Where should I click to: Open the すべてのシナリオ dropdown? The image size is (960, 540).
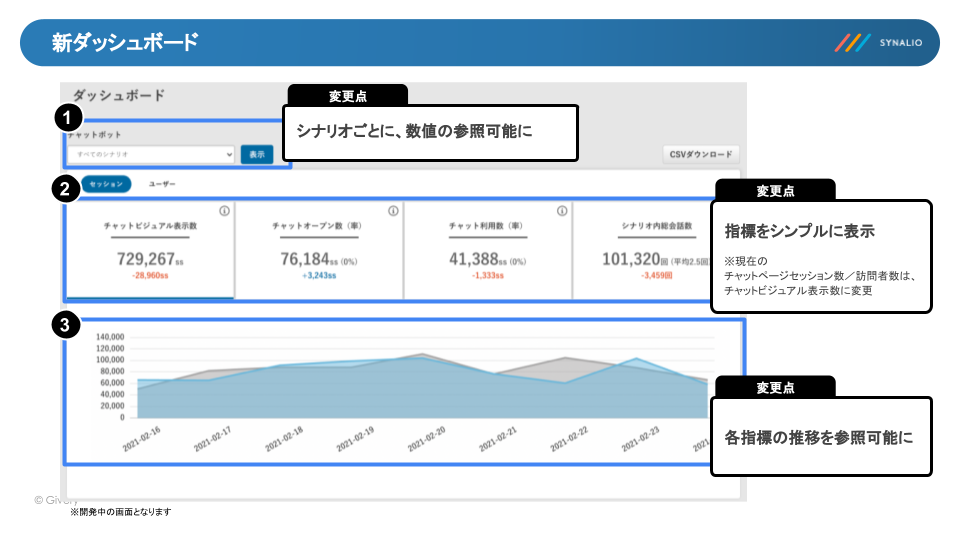pos(152,155)
